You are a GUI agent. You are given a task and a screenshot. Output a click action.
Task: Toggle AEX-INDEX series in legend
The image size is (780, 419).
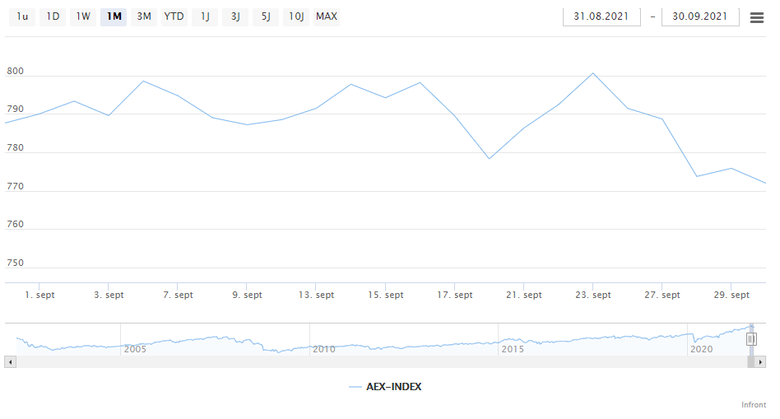pos(386,387)
